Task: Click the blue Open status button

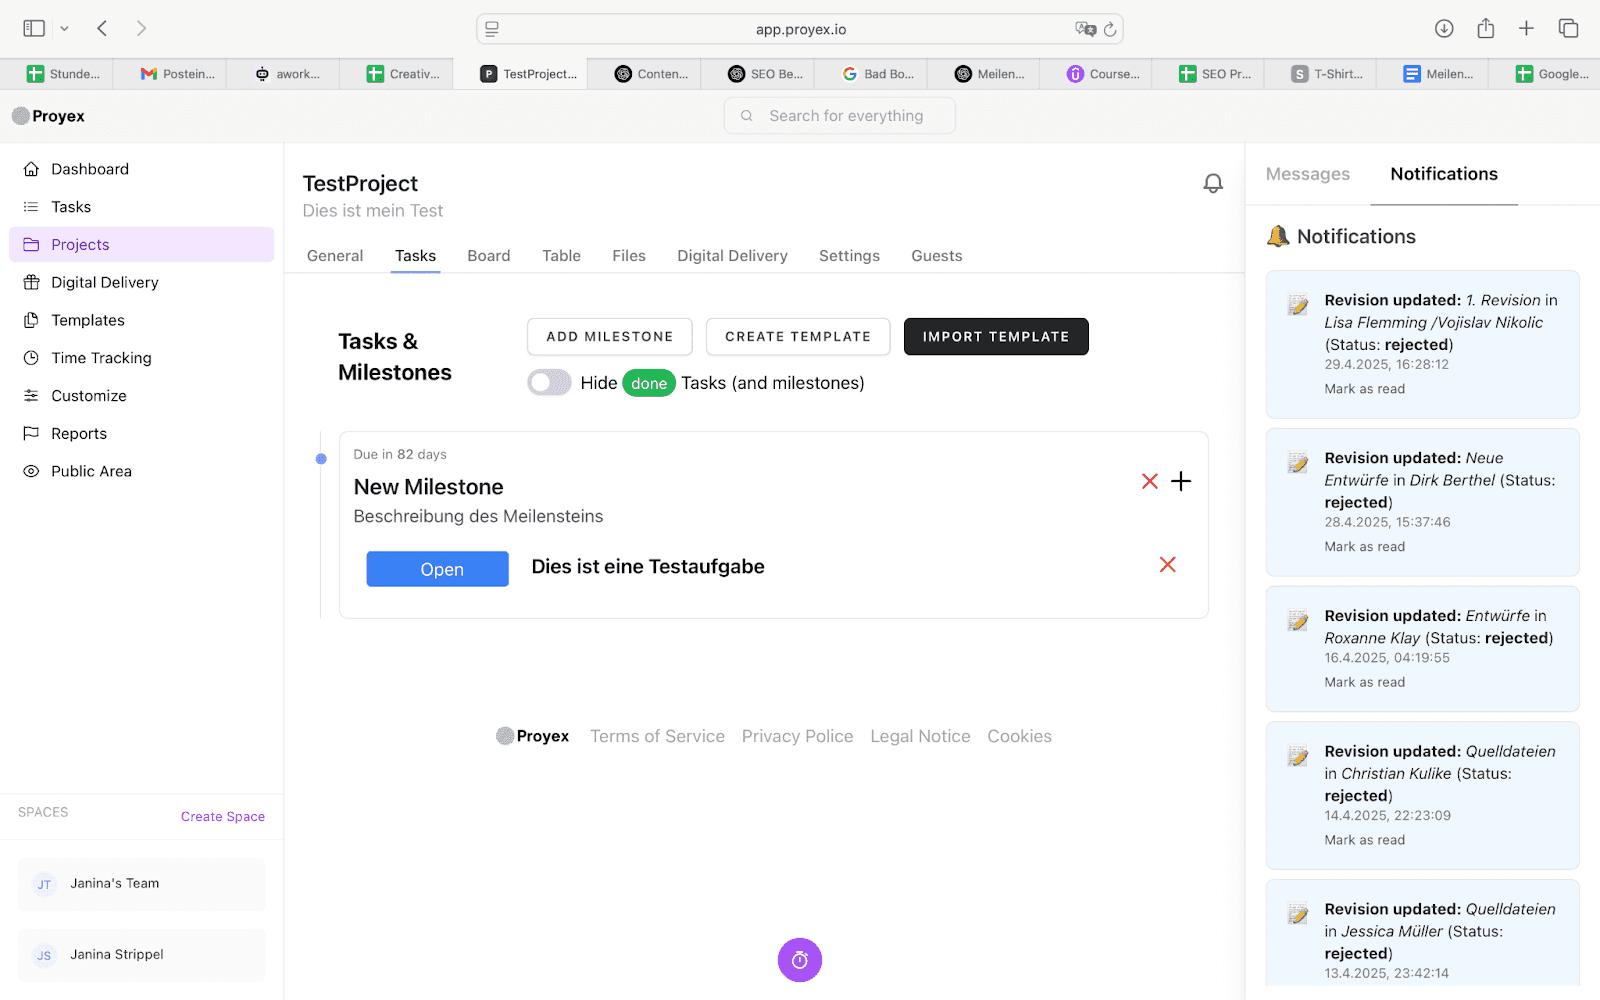Action: 437,569
